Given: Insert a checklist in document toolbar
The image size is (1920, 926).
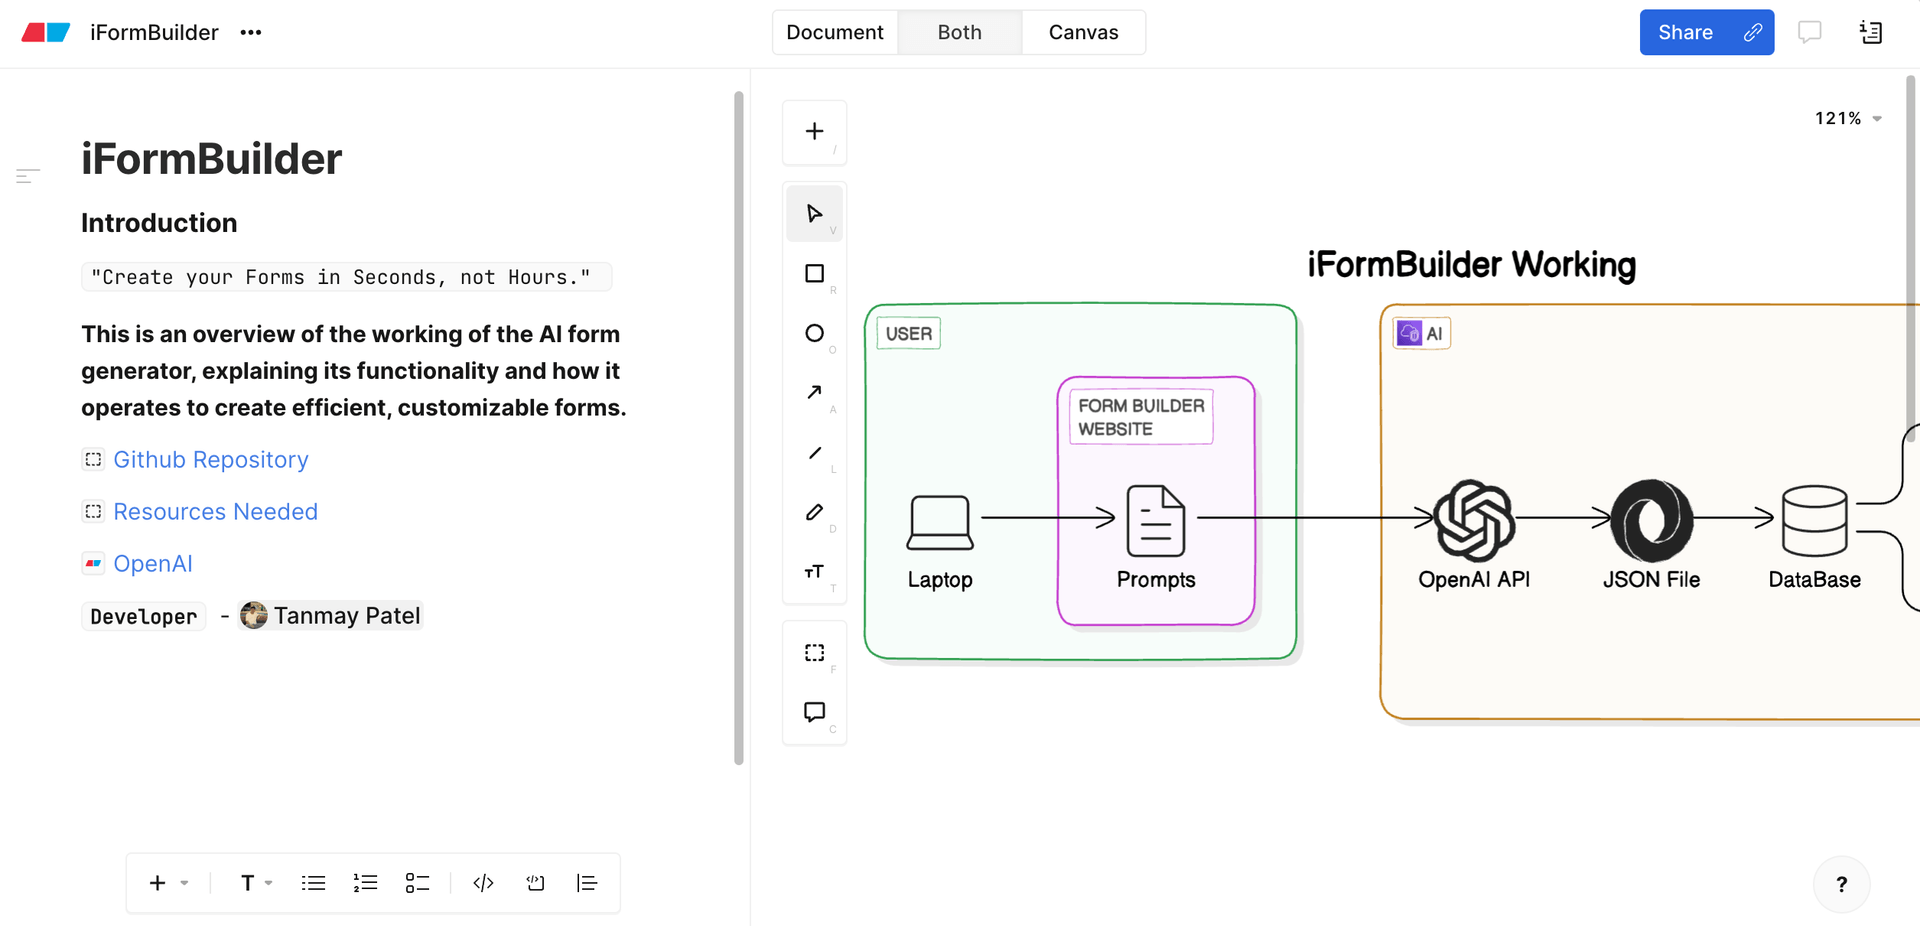Looking at the screenshot, I should (417, 883).
